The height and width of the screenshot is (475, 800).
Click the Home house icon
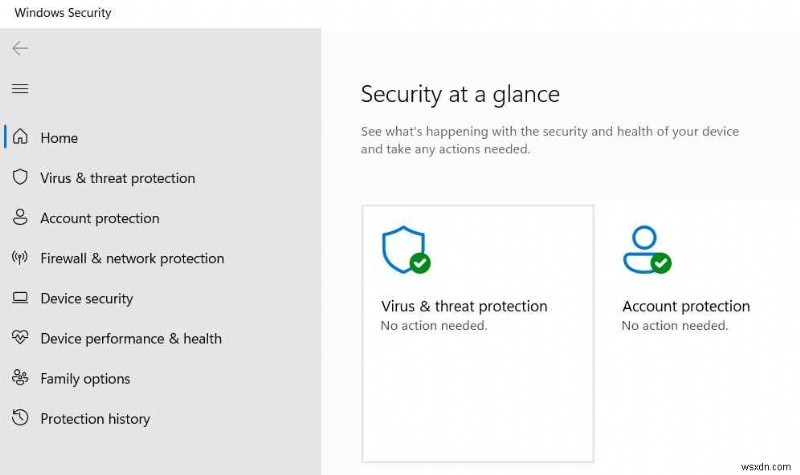[20, 138]
